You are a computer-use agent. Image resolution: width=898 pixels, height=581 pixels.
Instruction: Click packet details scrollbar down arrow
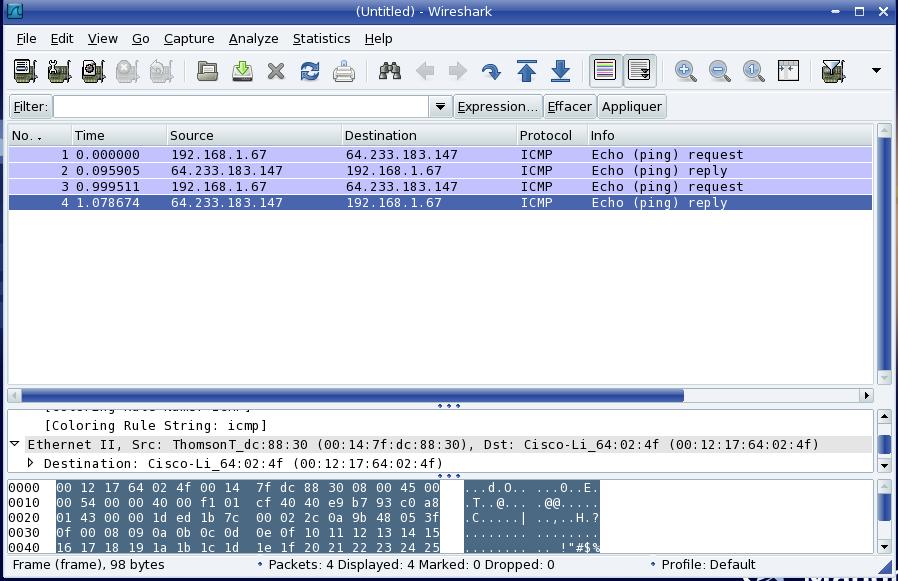884,466
